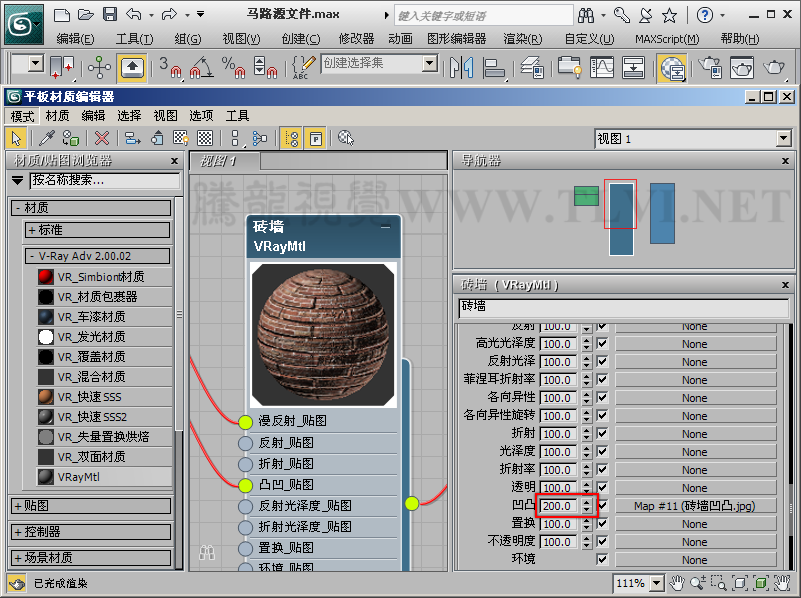Screen dimensions: 801x598
Task: Click the Curve Editor toolbar icon
Action: click(x=603, y=67)
